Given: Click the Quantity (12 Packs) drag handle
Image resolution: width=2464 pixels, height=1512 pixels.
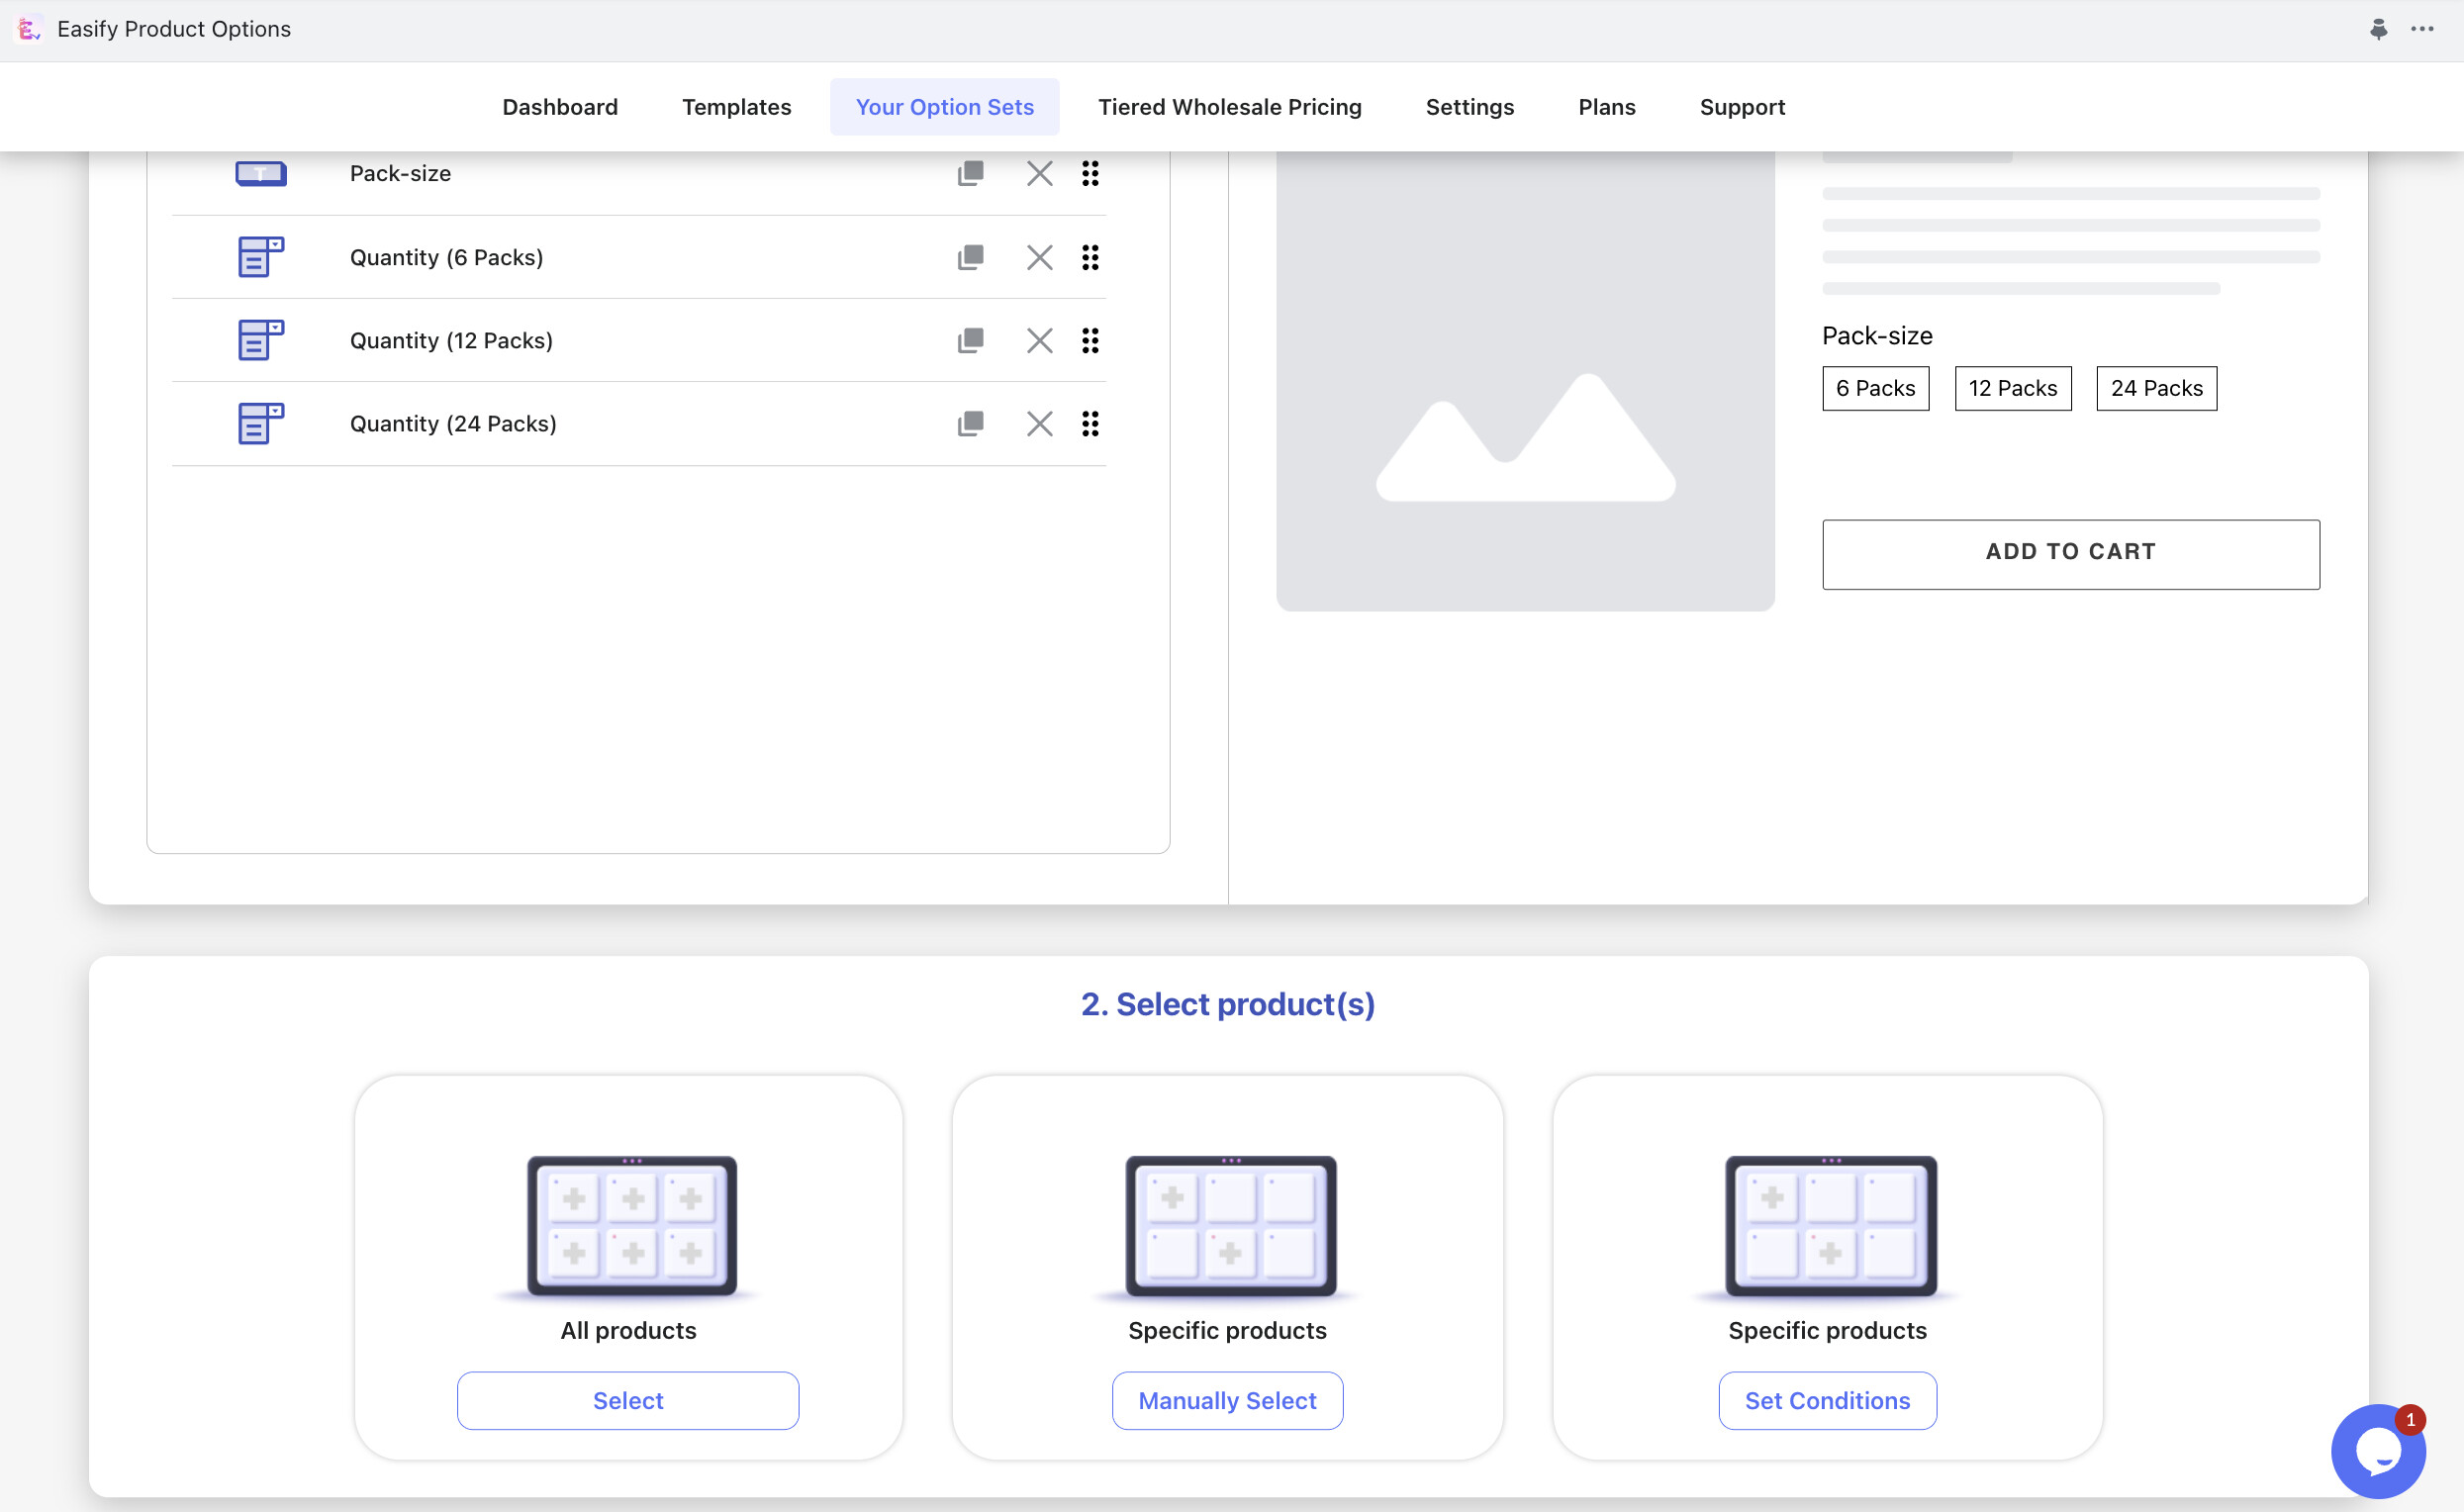Looking at the screenshot, I should tap(1090, 341).
